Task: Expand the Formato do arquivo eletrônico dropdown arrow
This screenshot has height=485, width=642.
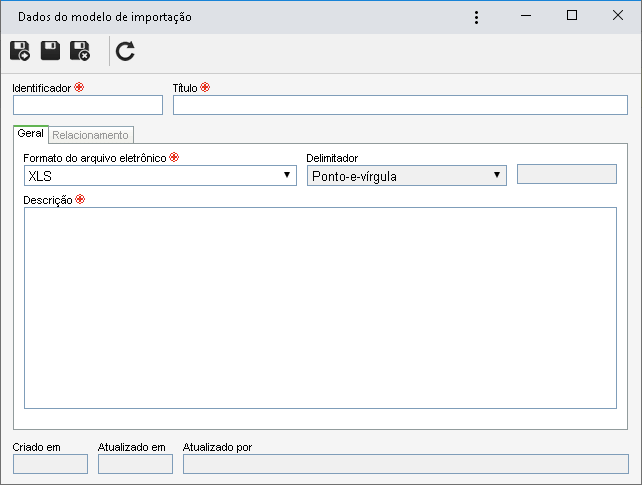Action: 287,175
